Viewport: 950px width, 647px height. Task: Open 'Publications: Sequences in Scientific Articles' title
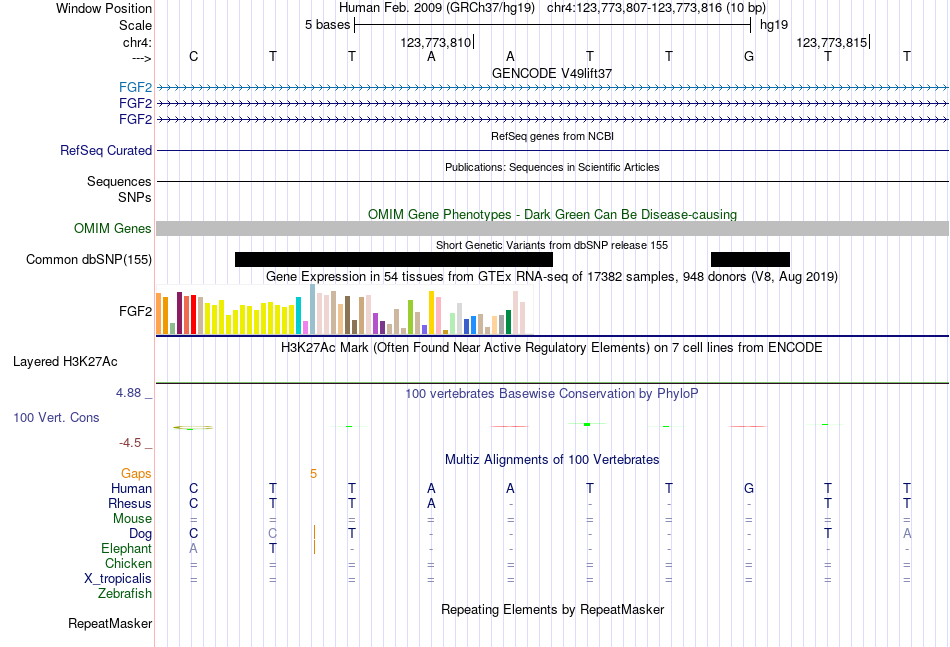click(552, 167)
